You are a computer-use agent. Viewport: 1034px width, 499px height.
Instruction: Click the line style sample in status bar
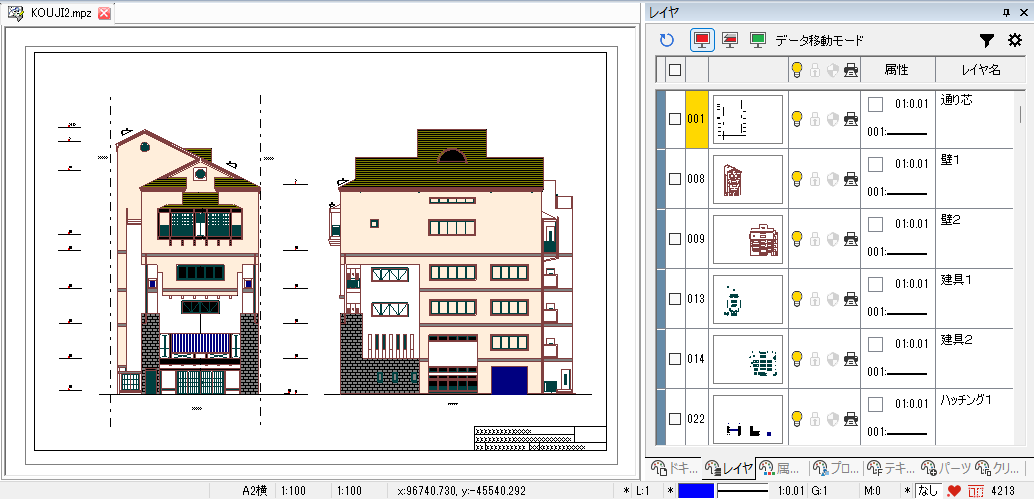[x=743, y=491]
